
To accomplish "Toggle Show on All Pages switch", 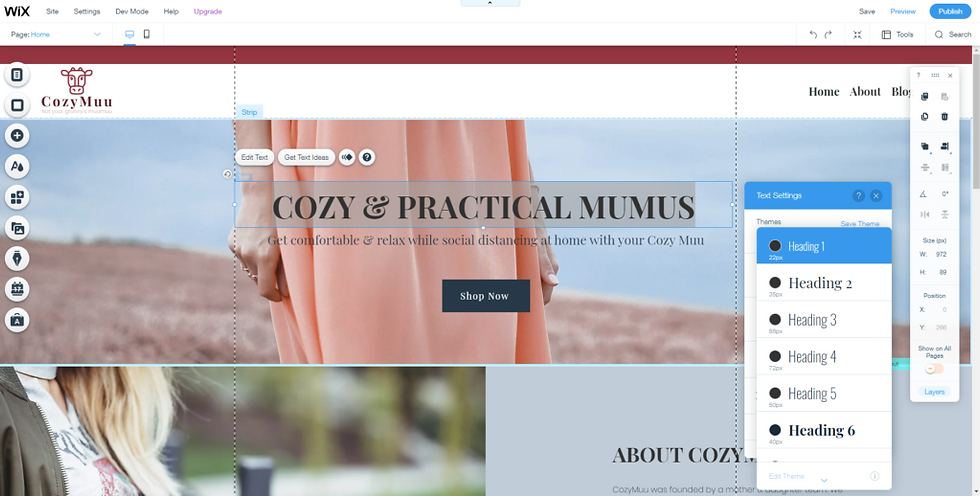I will (x=934, y=369).
